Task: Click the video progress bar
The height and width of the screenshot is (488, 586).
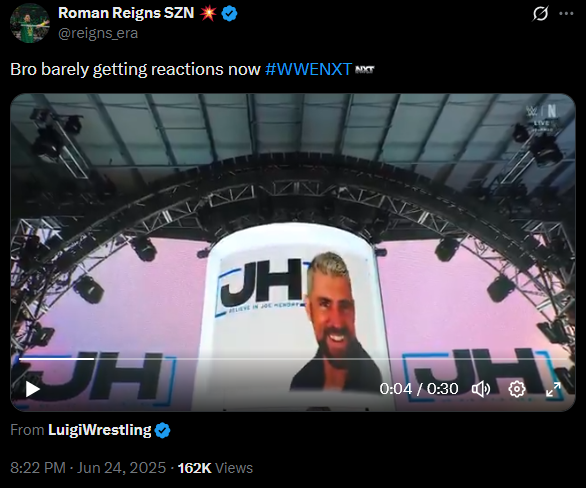Action: point(293,359)
